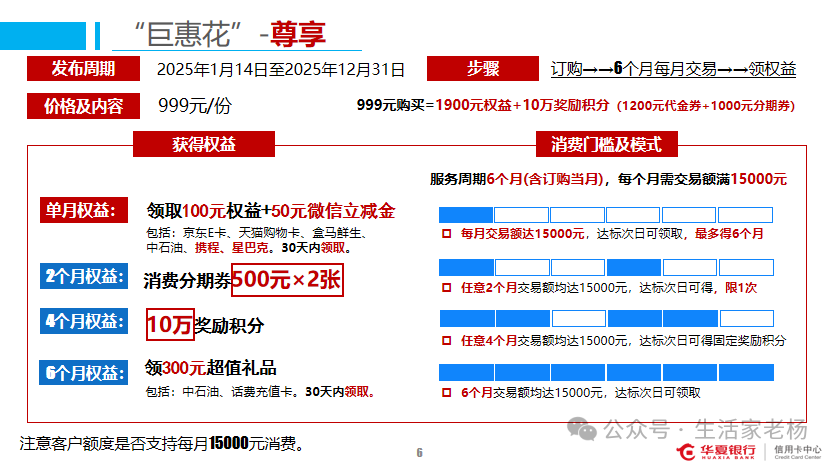Click the 999元/份 price text
This screenshot has width=834, height=462.
(195, 106)
